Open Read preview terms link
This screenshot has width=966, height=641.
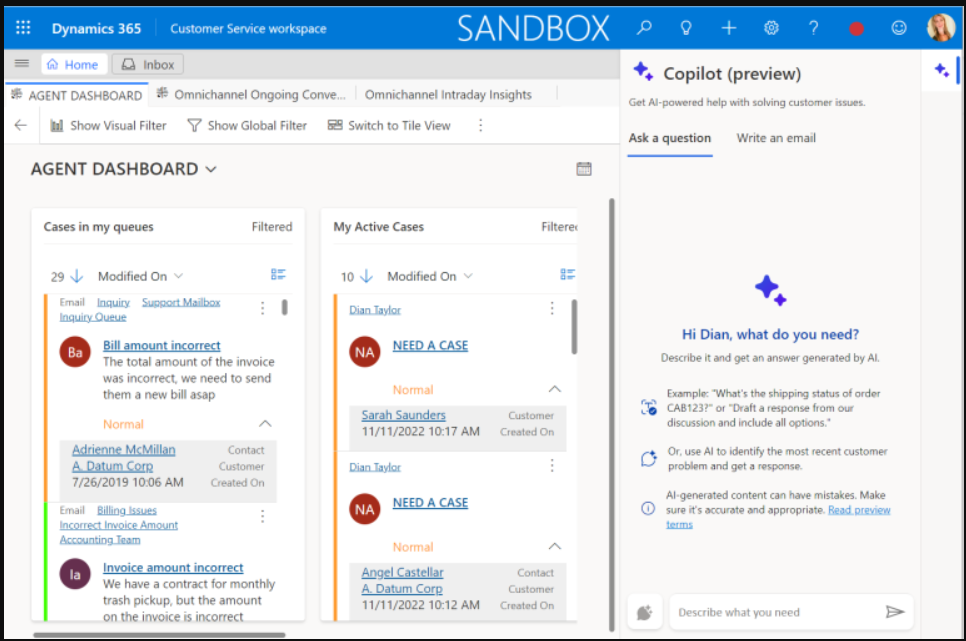coord(778,516)
